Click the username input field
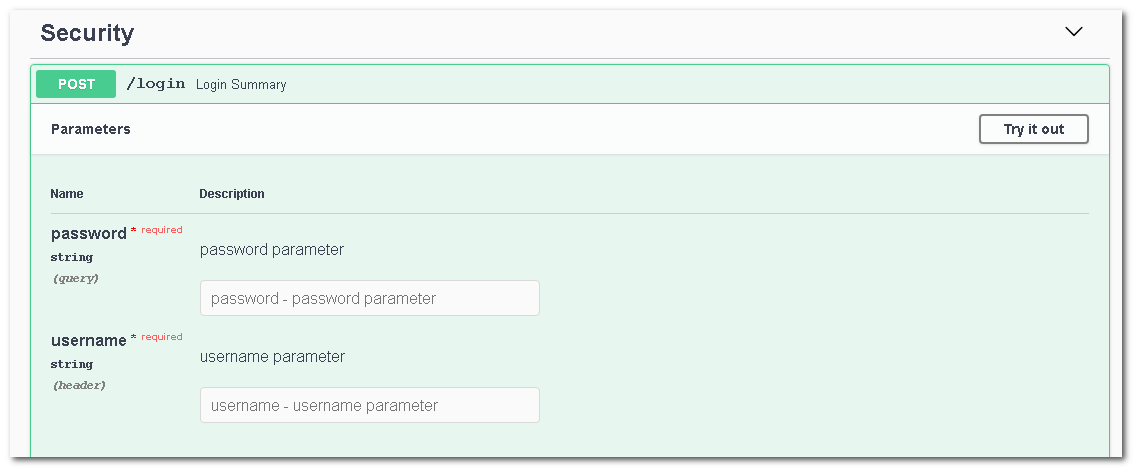Screen dimensions: 1133x468 coord(369,405)
